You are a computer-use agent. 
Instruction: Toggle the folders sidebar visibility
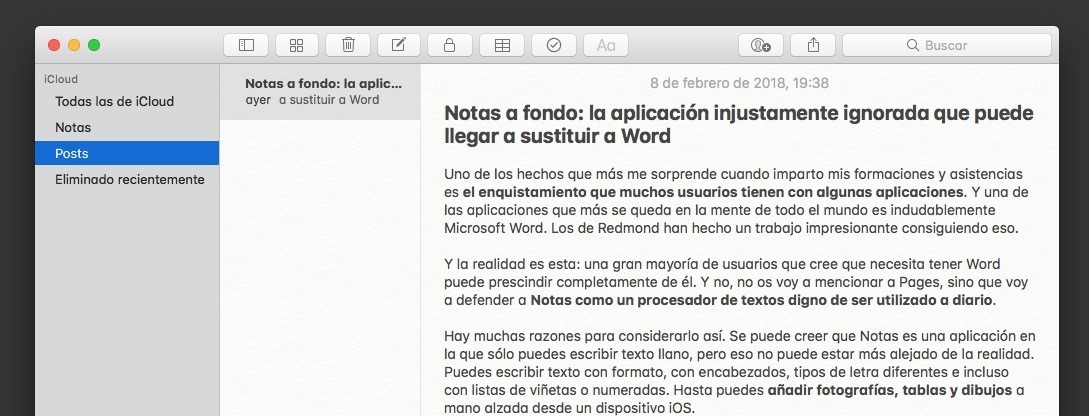pyautogui.click(x=246, y=45)
